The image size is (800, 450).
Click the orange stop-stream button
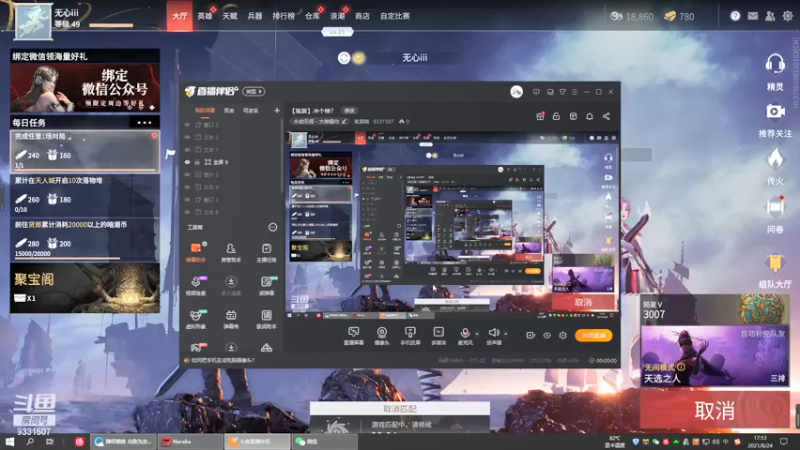click(593, 335)
